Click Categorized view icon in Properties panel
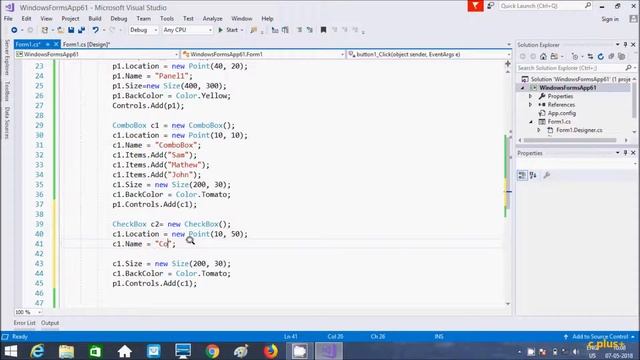 522,175
